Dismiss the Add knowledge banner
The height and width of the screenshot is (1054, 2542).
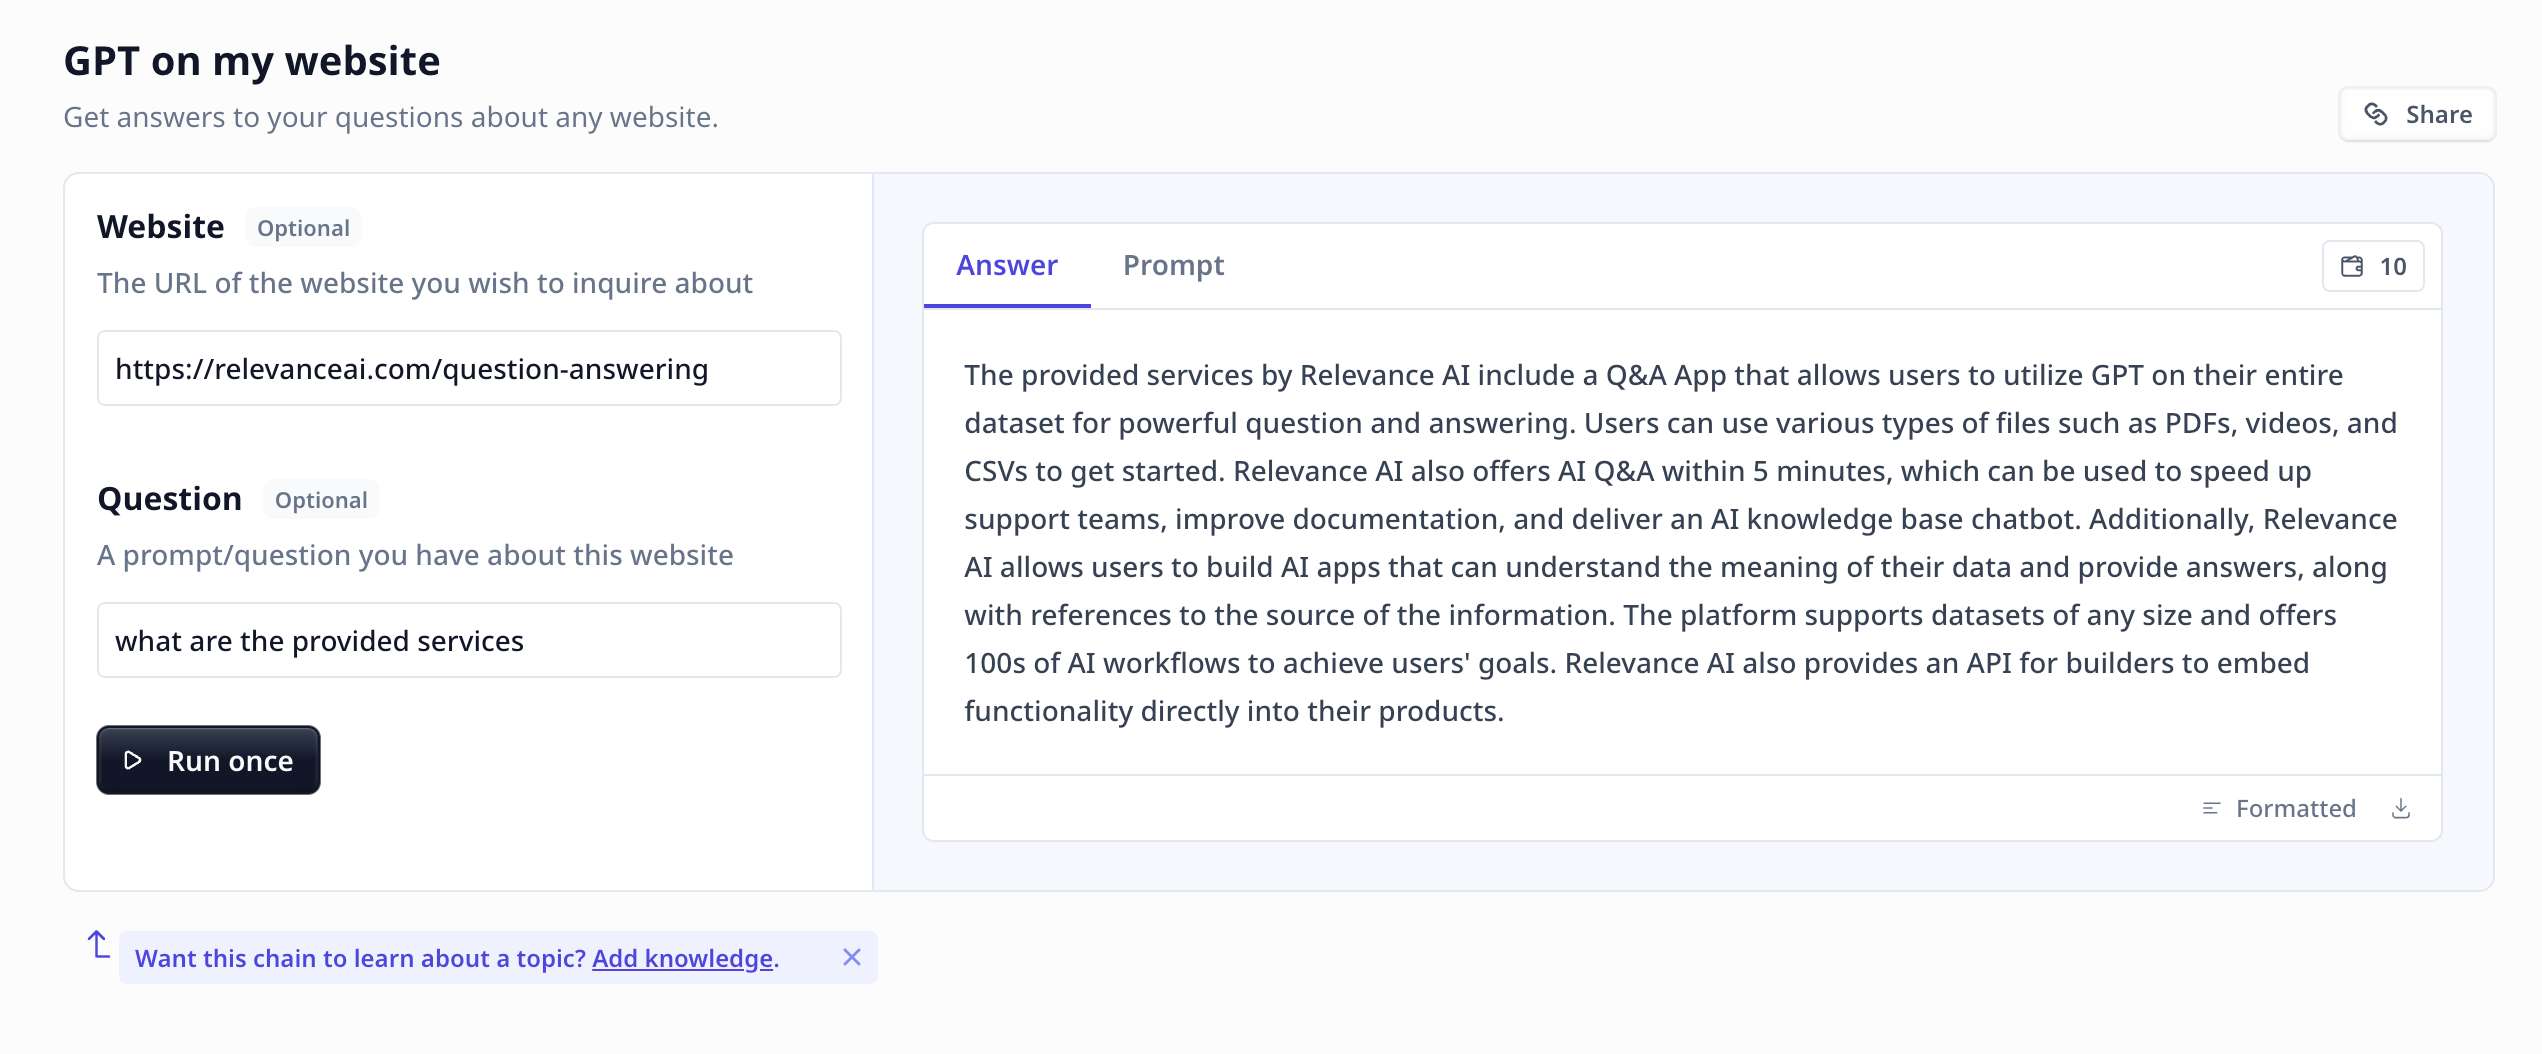pos(852,957)
